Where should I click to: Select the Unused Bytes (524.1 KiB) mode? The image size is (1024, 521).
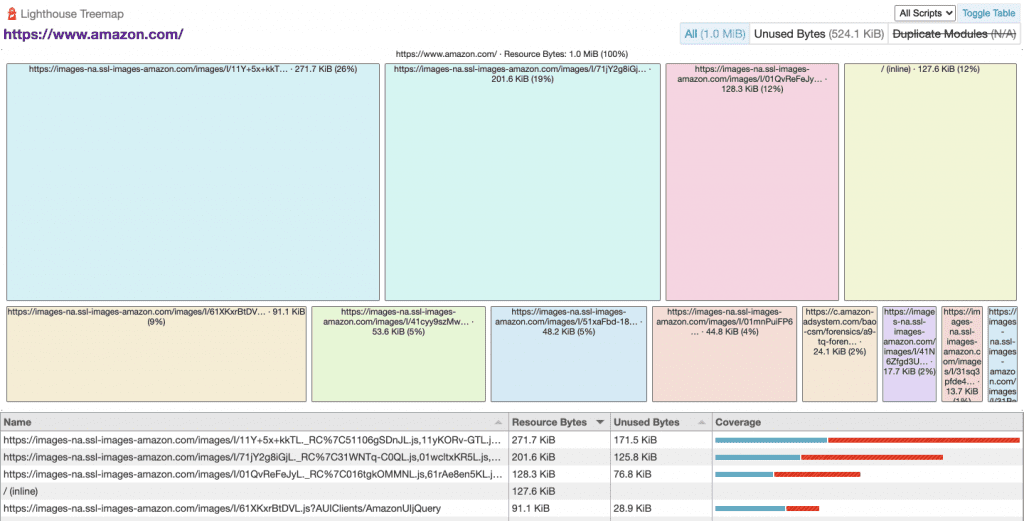[x=819, y=34]
